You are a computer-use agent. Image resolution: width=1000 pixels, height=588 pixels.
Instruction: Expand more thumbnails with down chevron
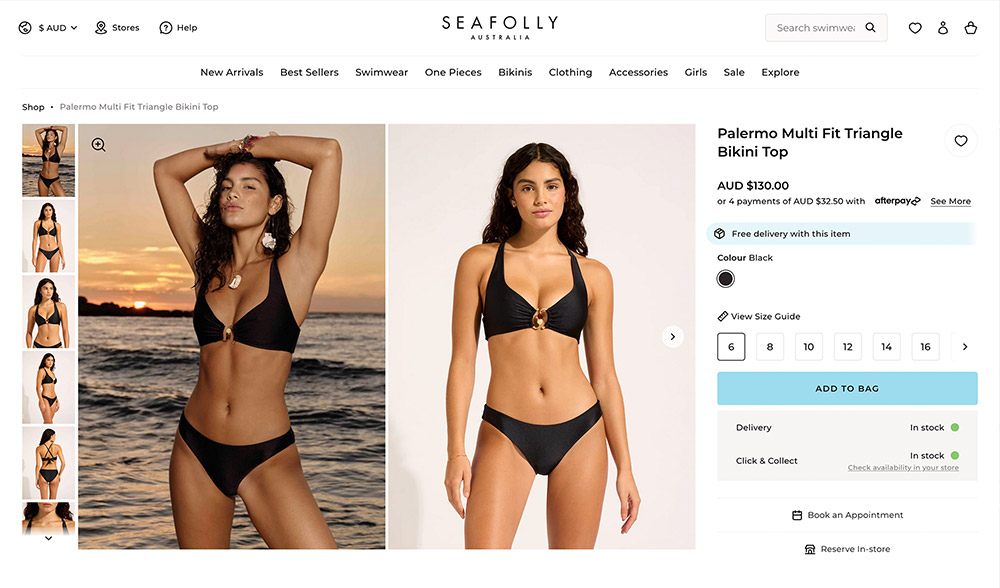(48, 538)
